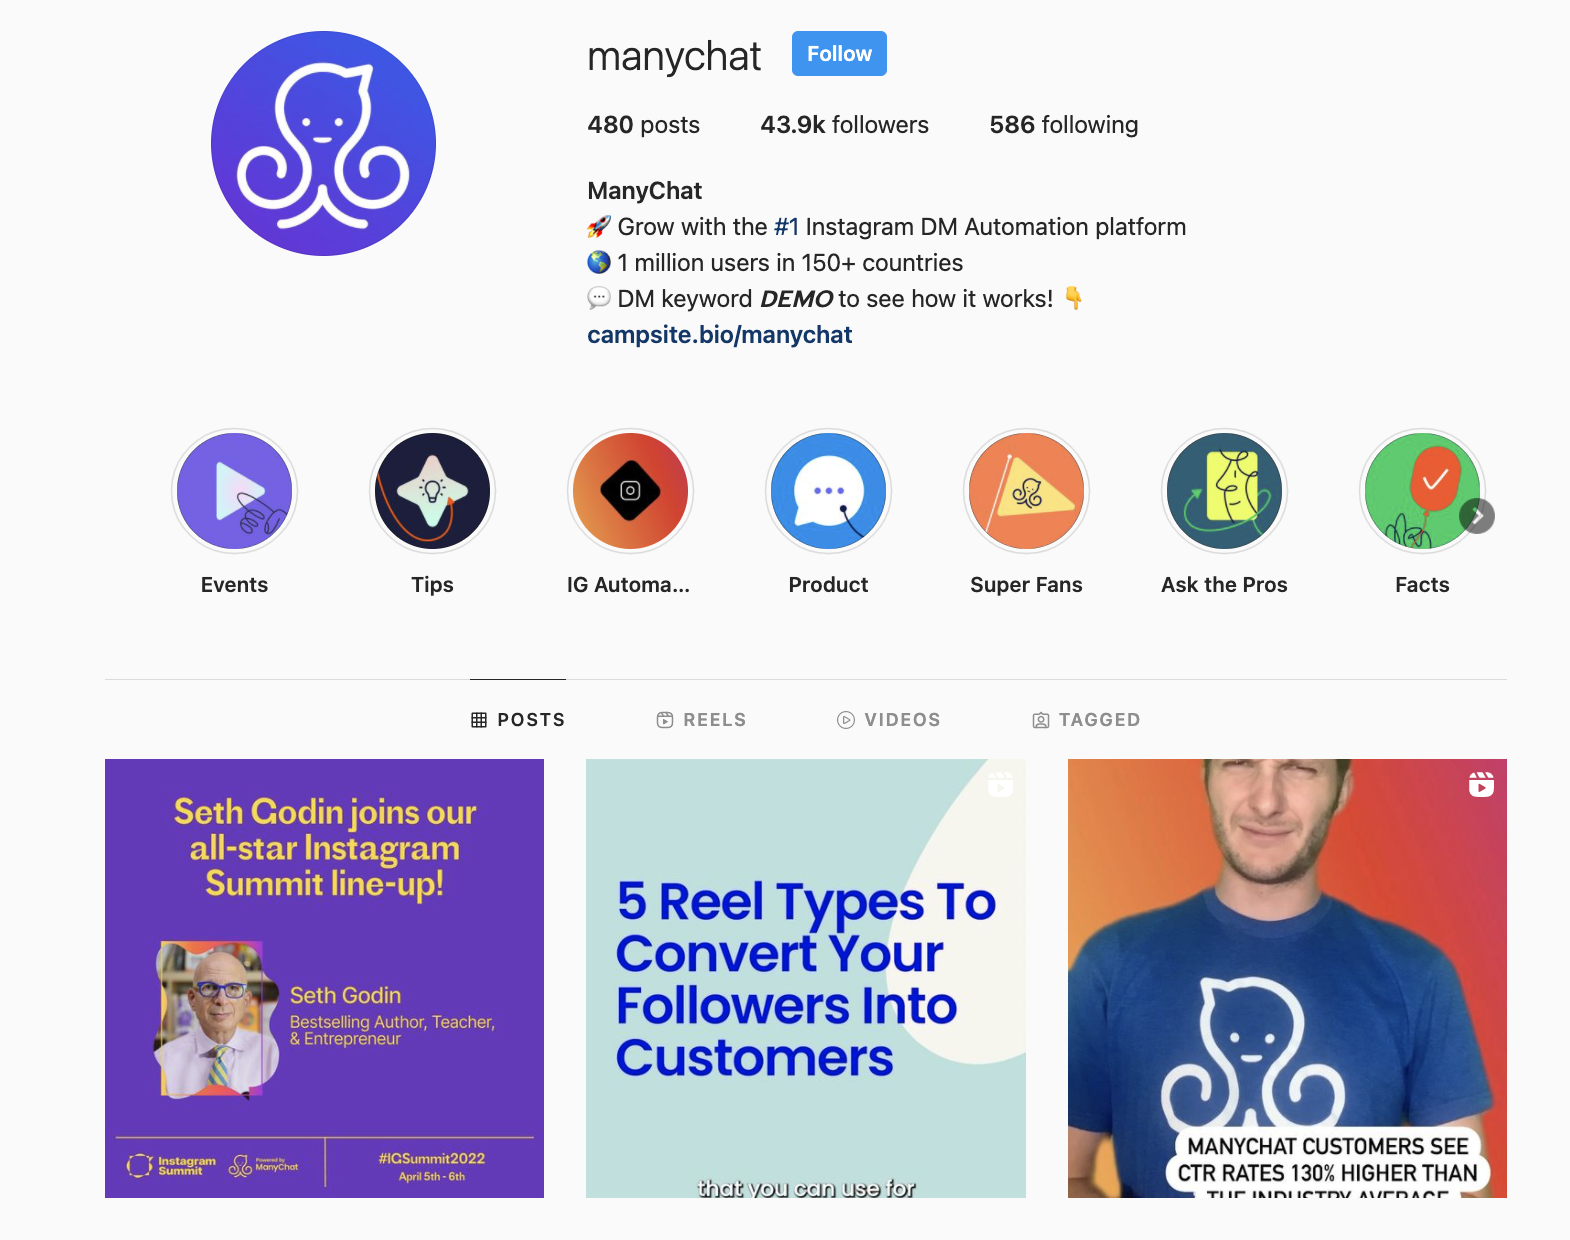The width and height of the screenshot is (1570, 1240).
Task: Open the campsite.bio/manychat link
Action: 719,335
